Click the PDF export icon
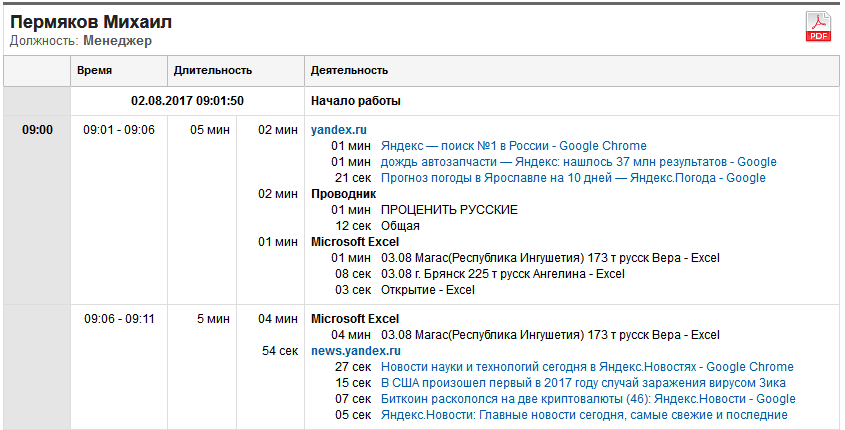Viewport: 845px width, 430px height. 818,26
